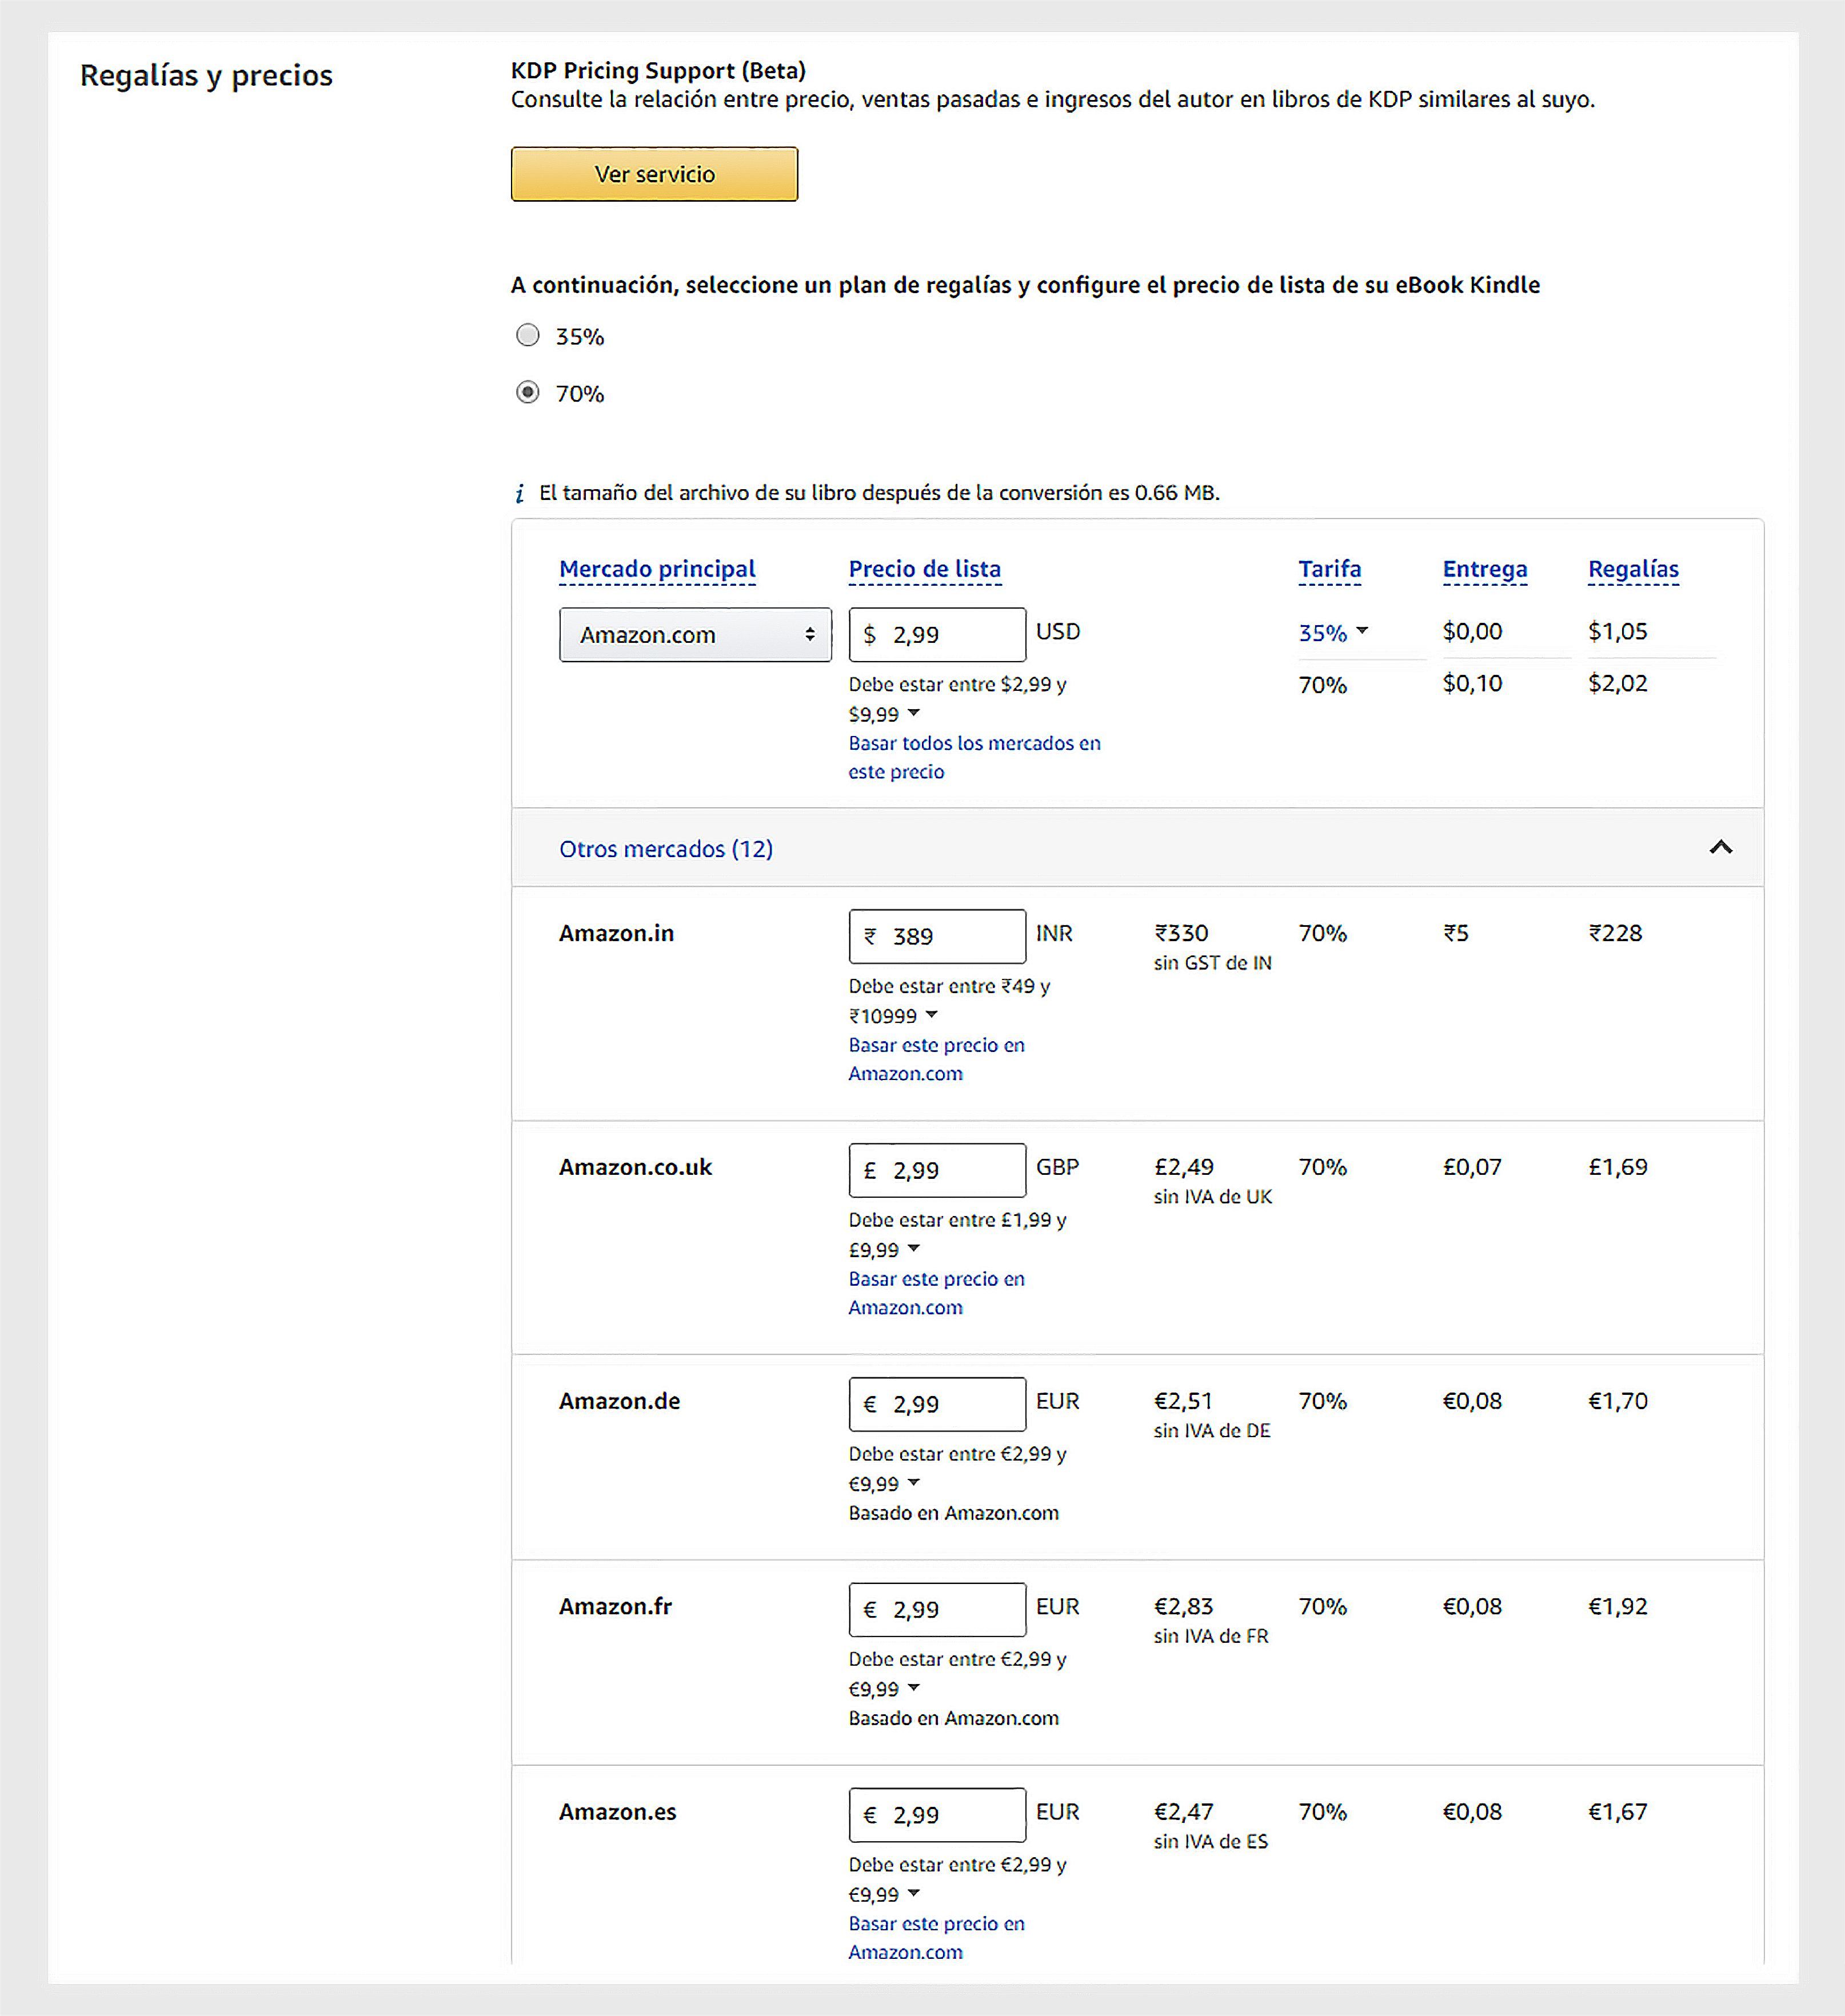
Task: Click the KDP Pricing Support (Beta) heading
Action: click(x=658, y=70)
